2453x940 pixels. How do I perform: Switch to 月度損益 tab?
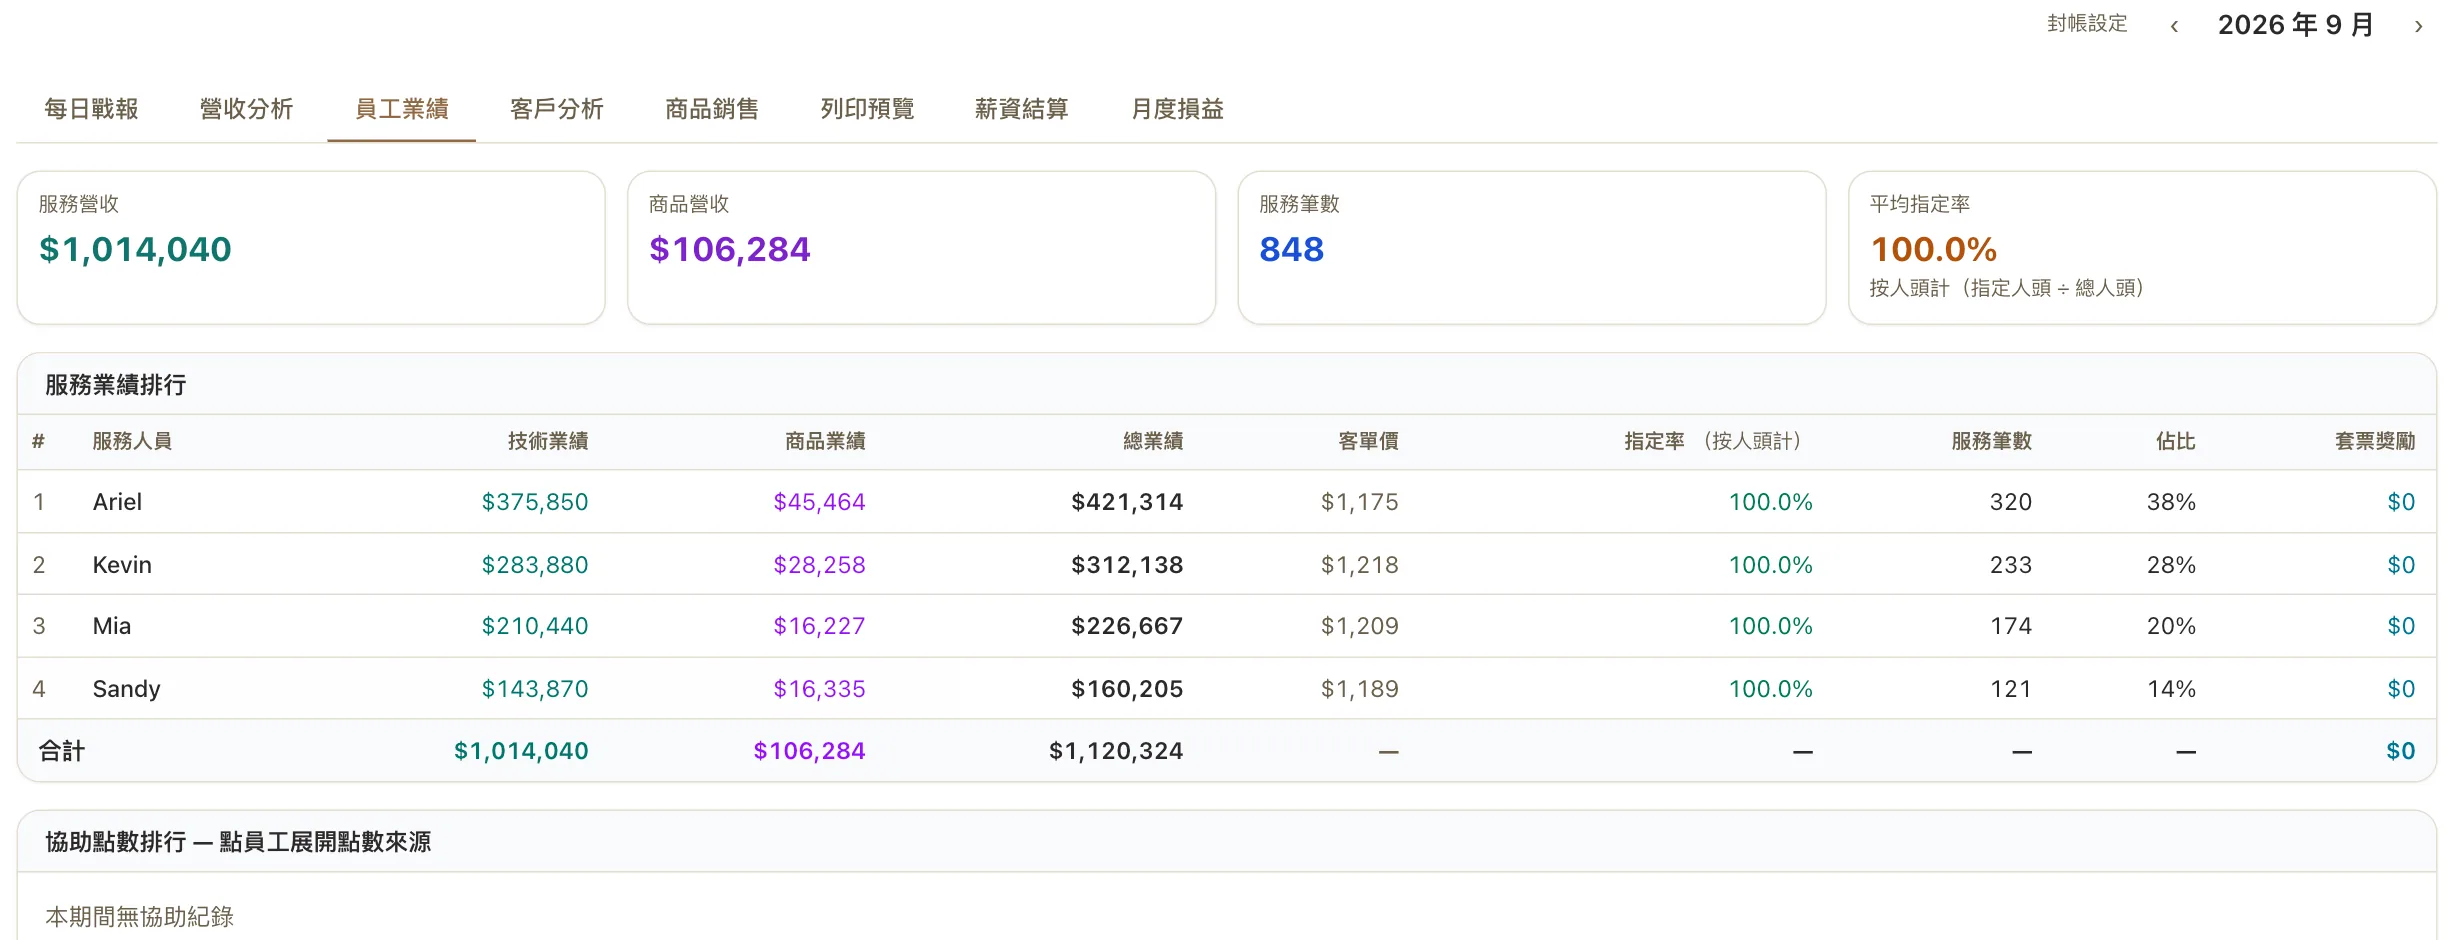[x=1178, y=108]
